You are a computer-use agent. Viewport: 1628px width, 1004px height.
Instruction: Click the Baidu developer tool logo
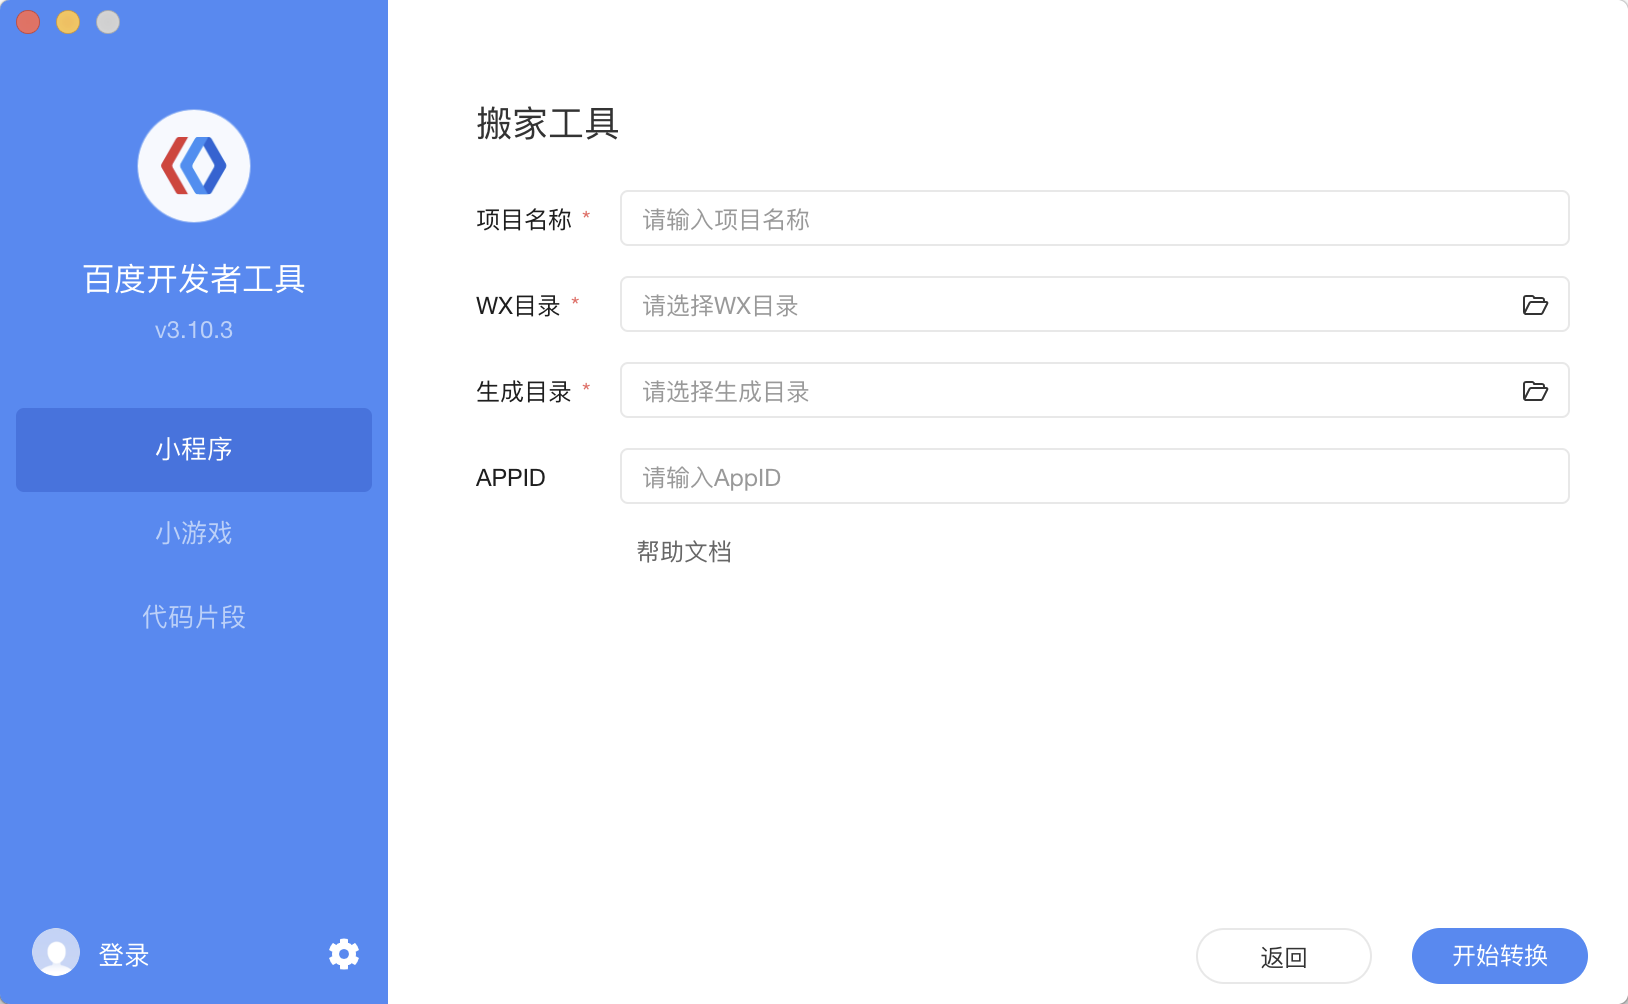click(x=194, y=166)
